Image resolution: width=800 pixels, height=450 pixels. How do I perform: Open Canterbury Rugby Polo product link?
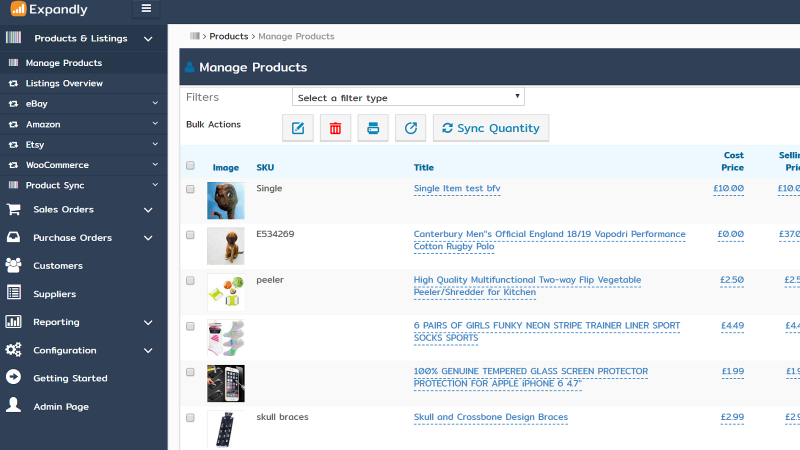click(x=549, y=240)
